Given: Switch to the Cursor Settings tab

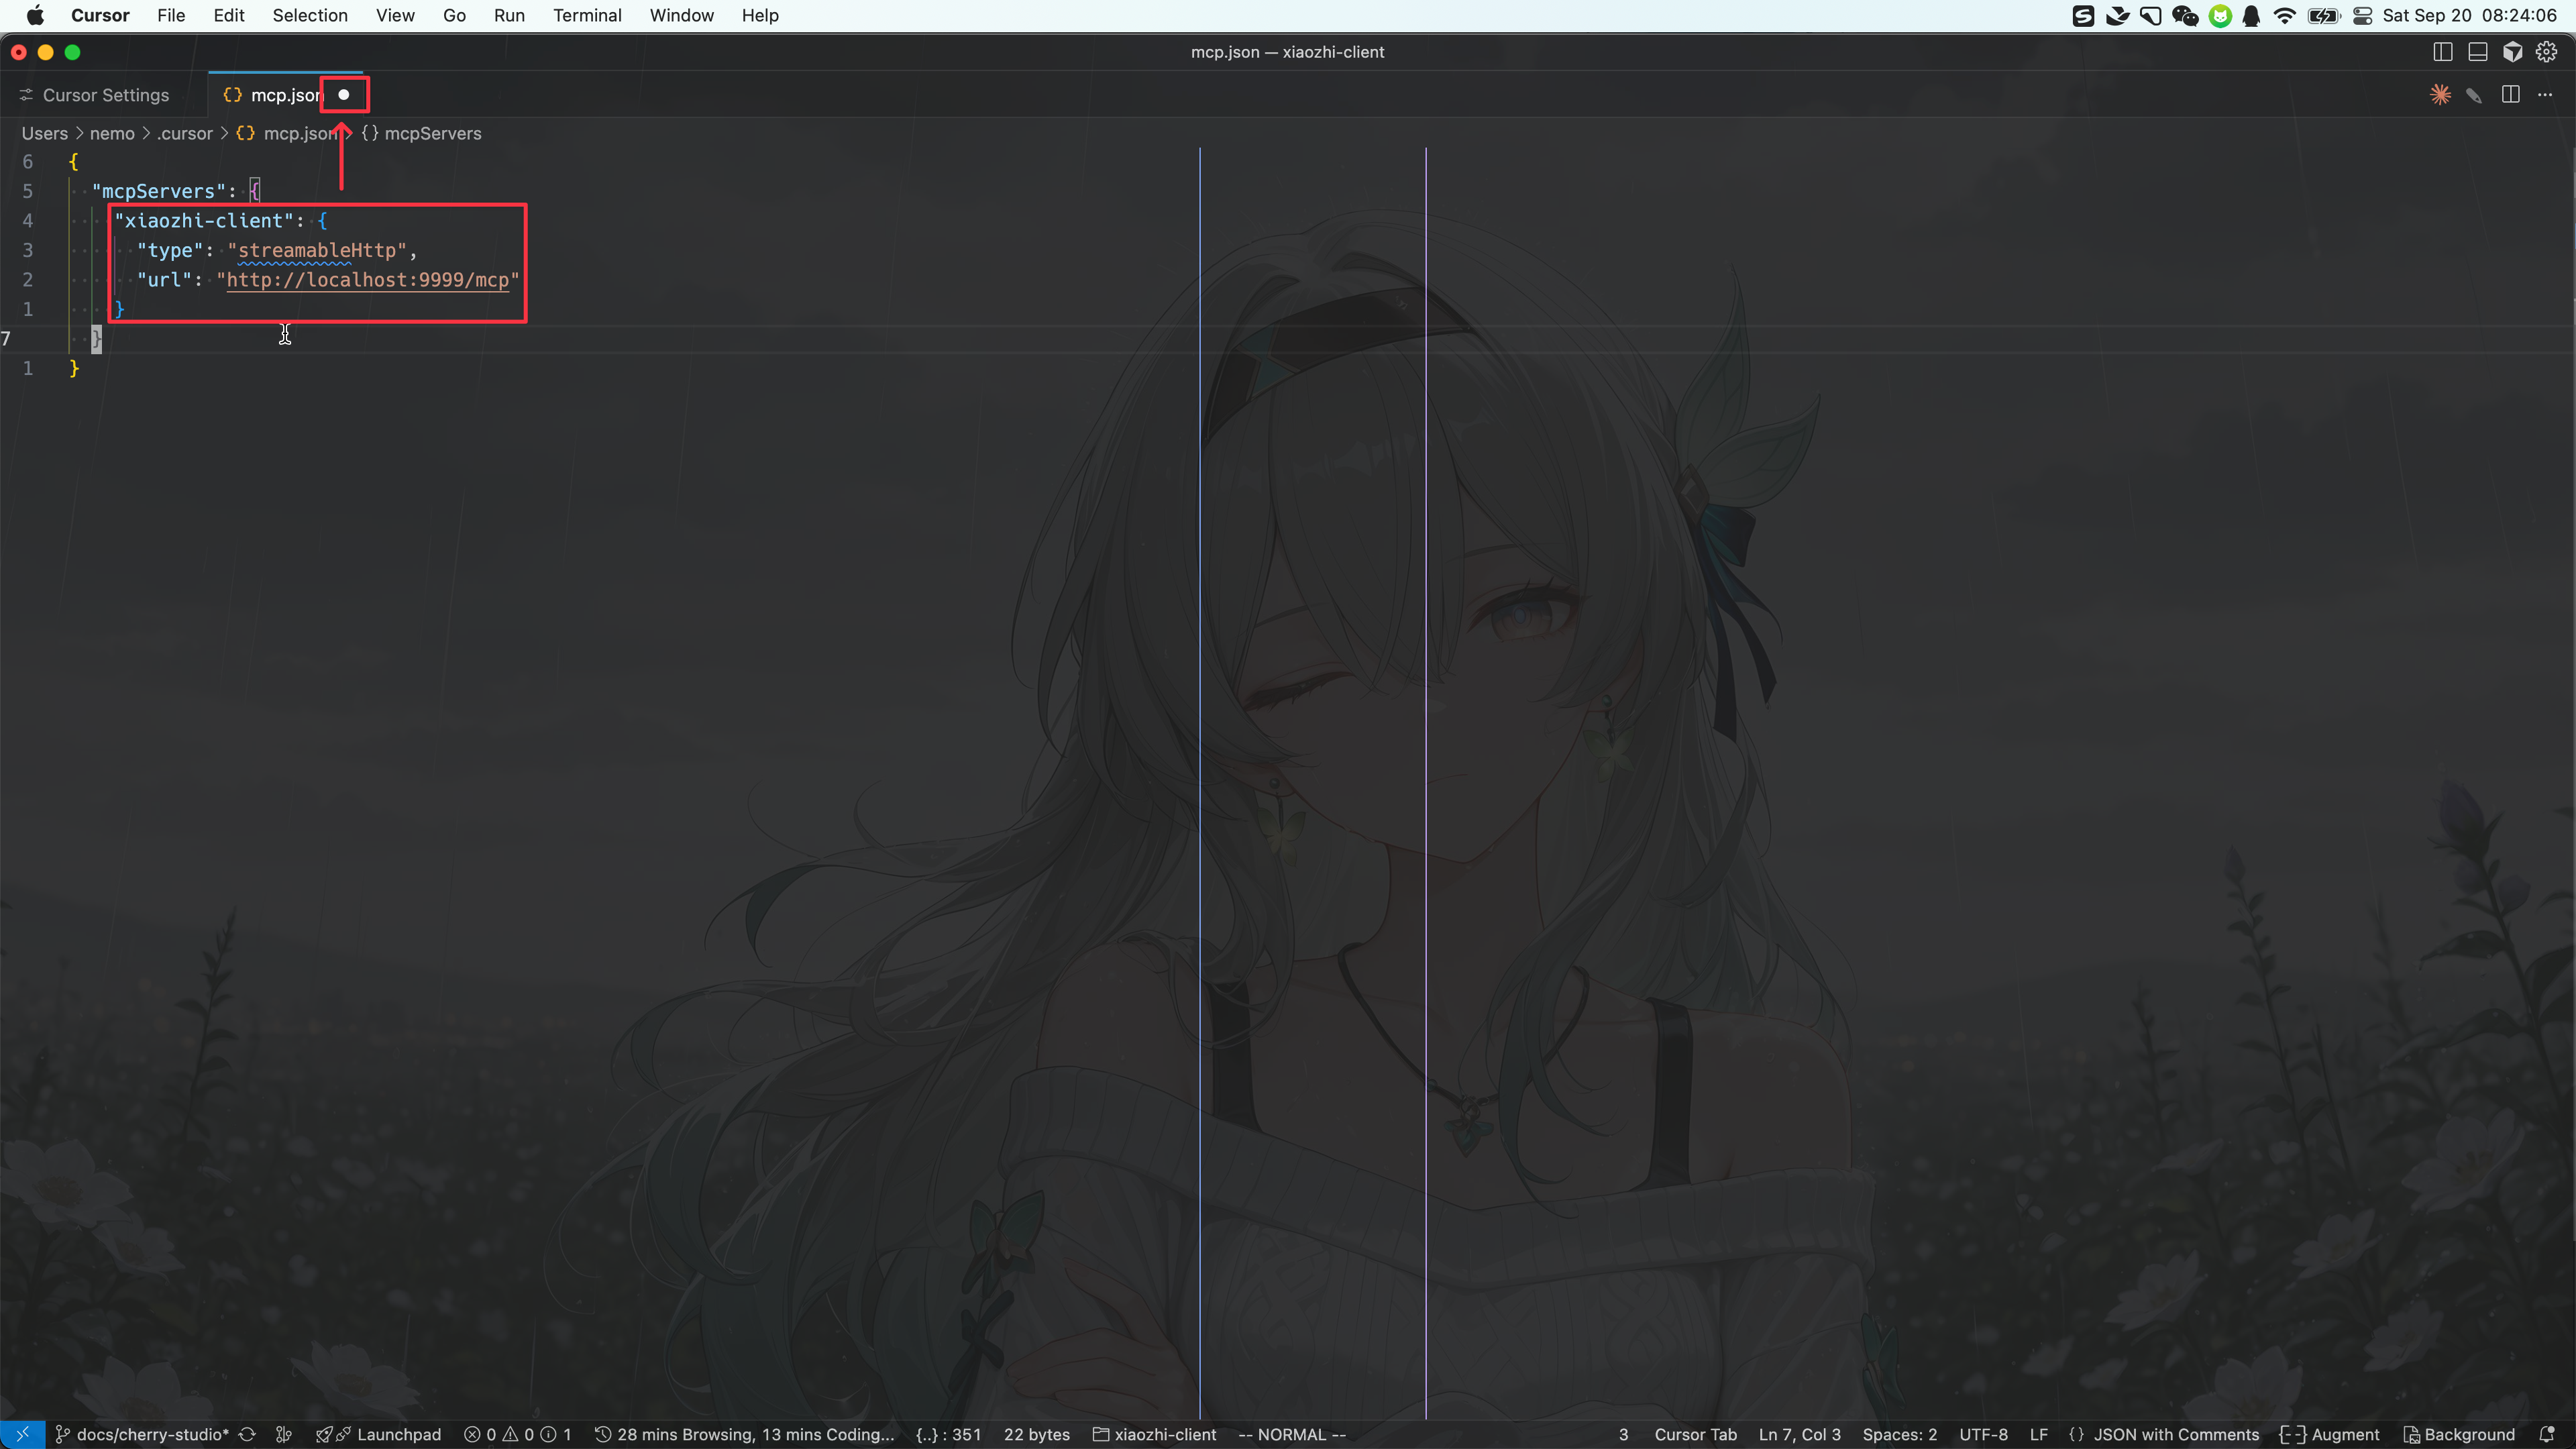Looking at the screenshot, I should (105, 95).
